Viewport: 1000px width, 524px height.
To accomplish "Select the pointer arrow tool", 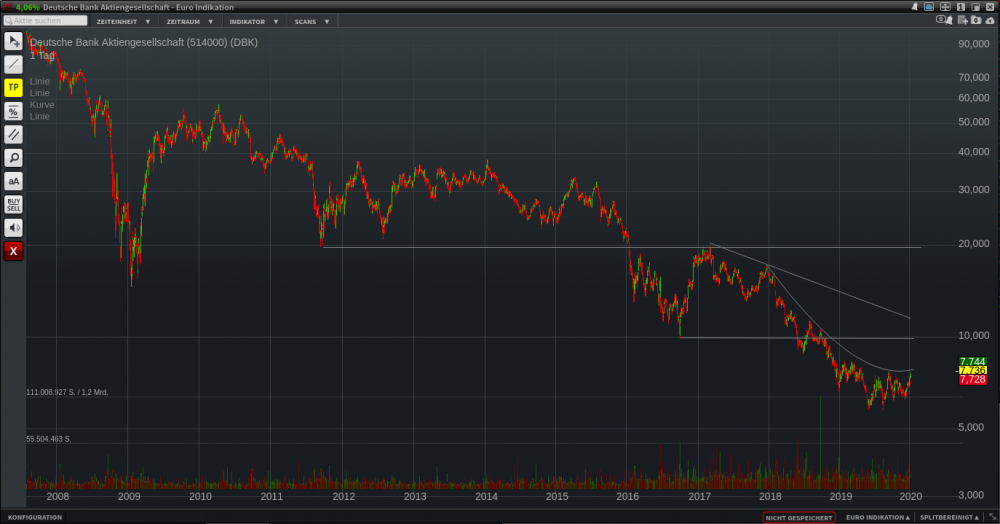I will (13, 41).
